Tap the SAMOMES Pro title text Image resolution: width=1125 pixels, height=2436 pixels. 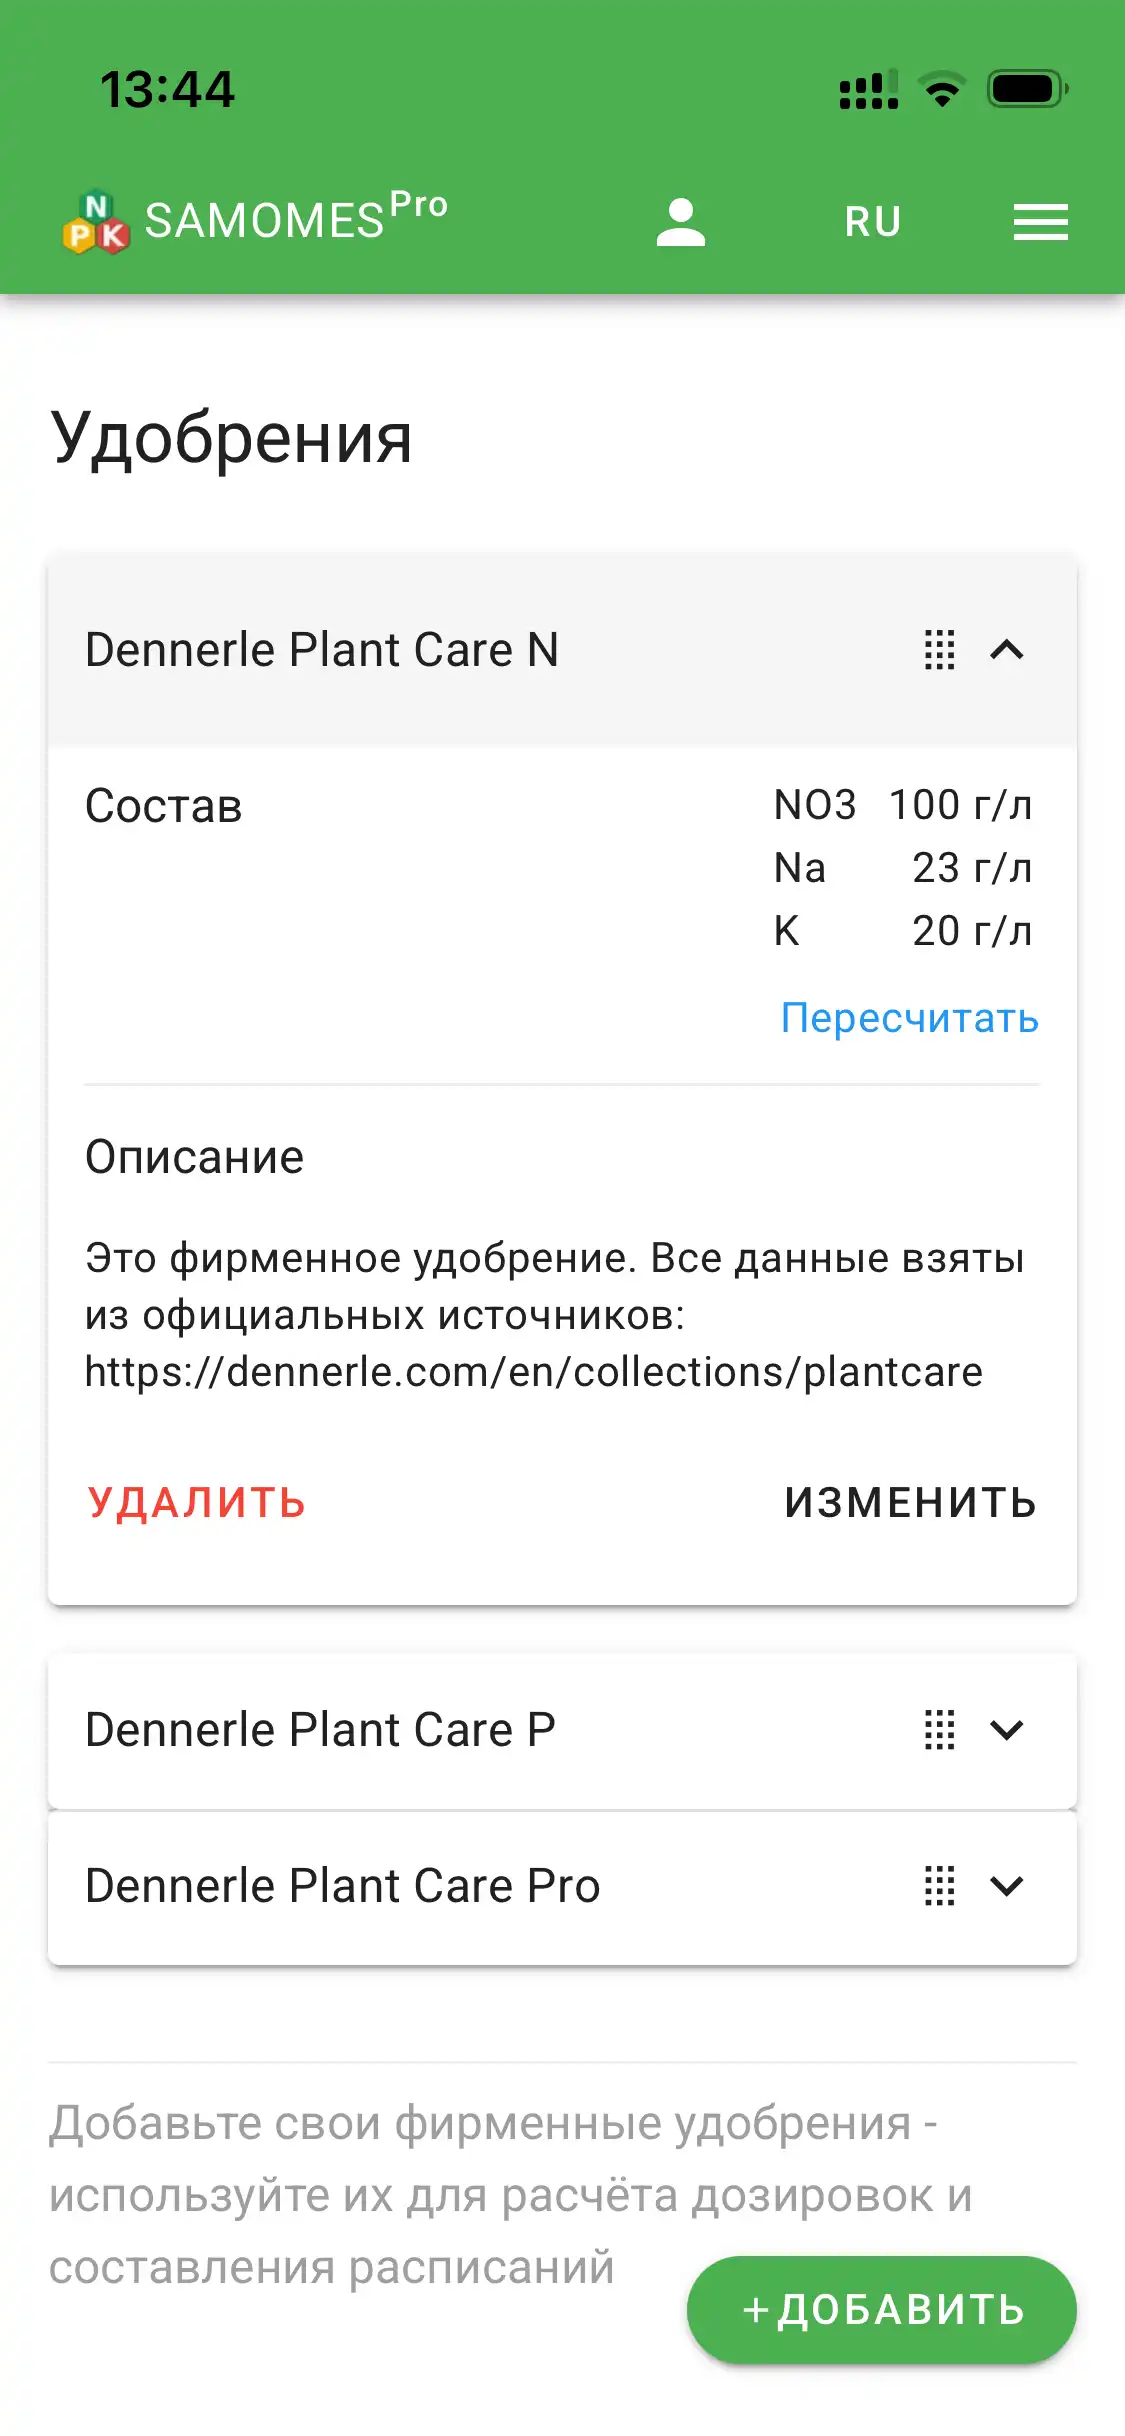(295, 218)
